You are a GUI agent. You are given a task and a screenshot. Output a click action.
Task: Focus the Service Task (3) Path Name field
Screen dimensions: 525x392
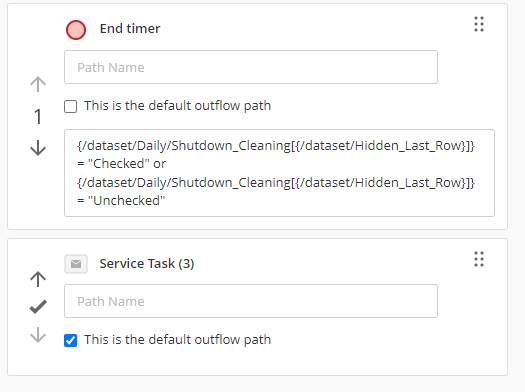[x=251, y=301]
